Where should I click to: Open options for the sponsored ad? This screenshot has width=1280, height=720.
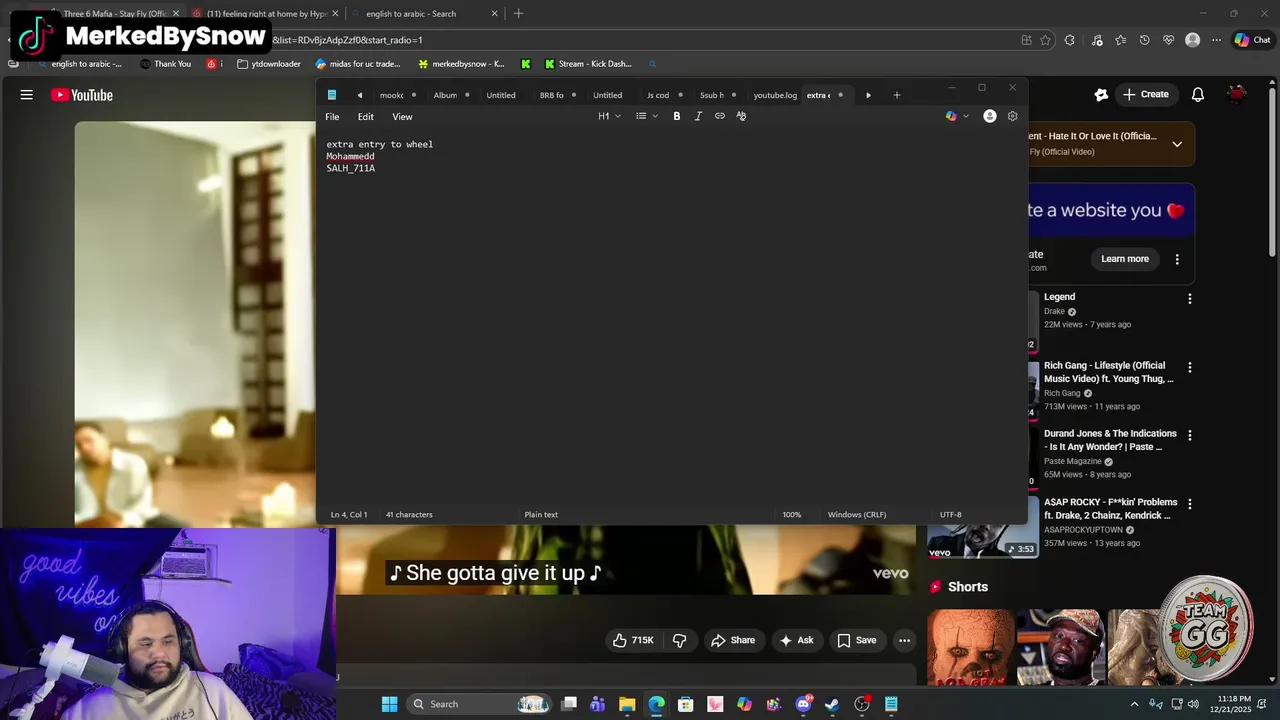click(x=1177, y=259)
